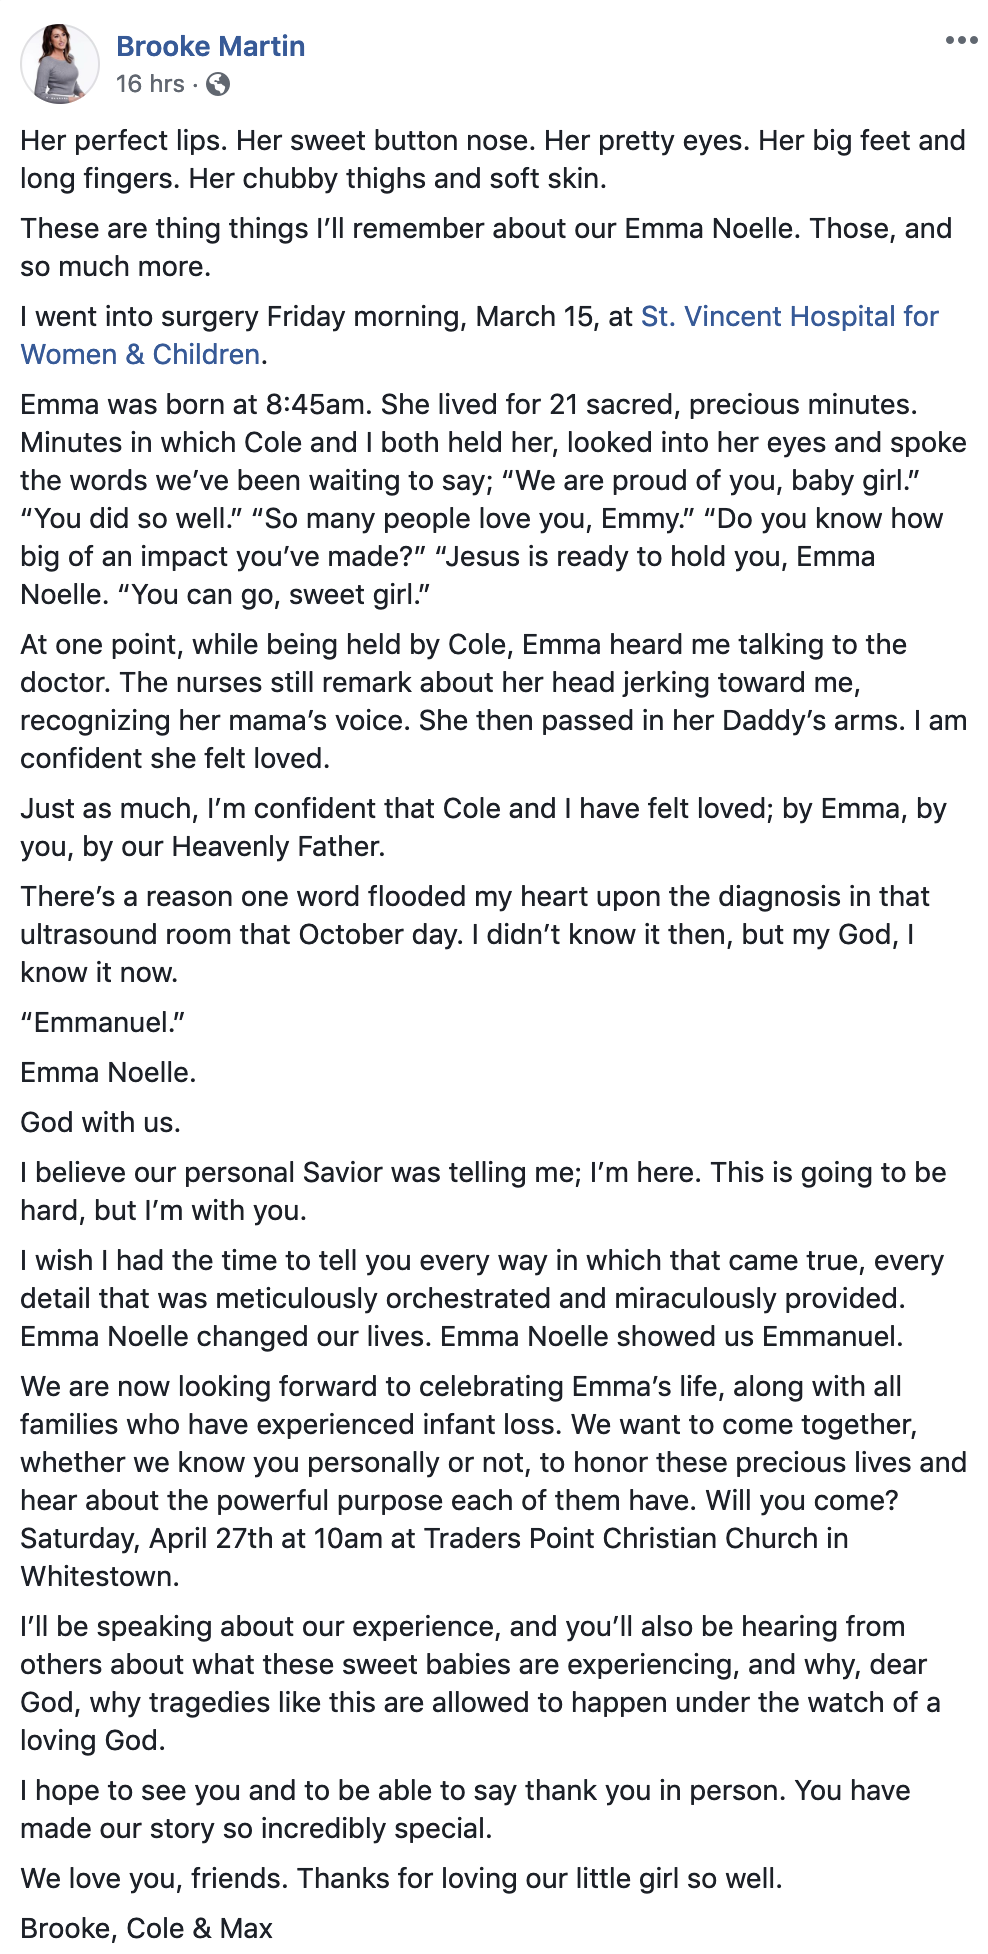Click the Women & Children link text
Screen dimensions: 988x1954
coord(141,355)
